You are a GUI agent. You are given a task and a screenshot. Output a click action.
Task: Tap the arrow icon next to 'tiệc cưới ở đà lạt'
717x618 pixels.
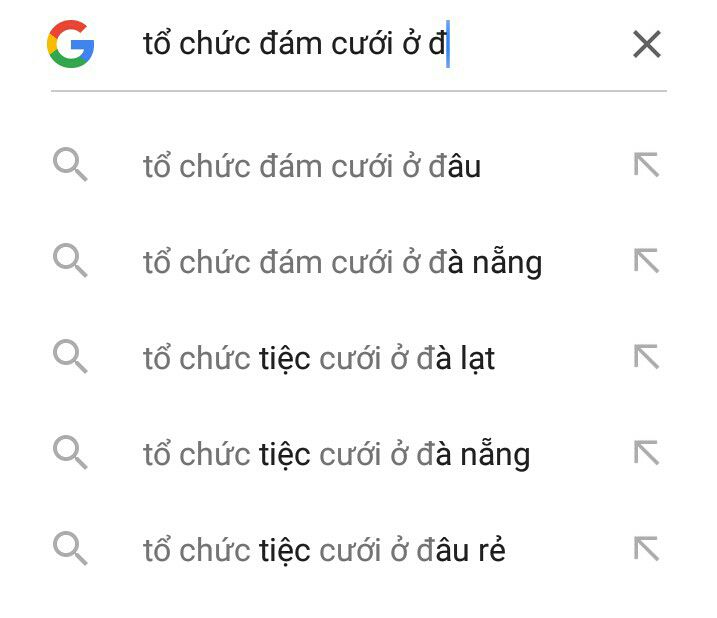pyautogui.click(x=647, y=356)
